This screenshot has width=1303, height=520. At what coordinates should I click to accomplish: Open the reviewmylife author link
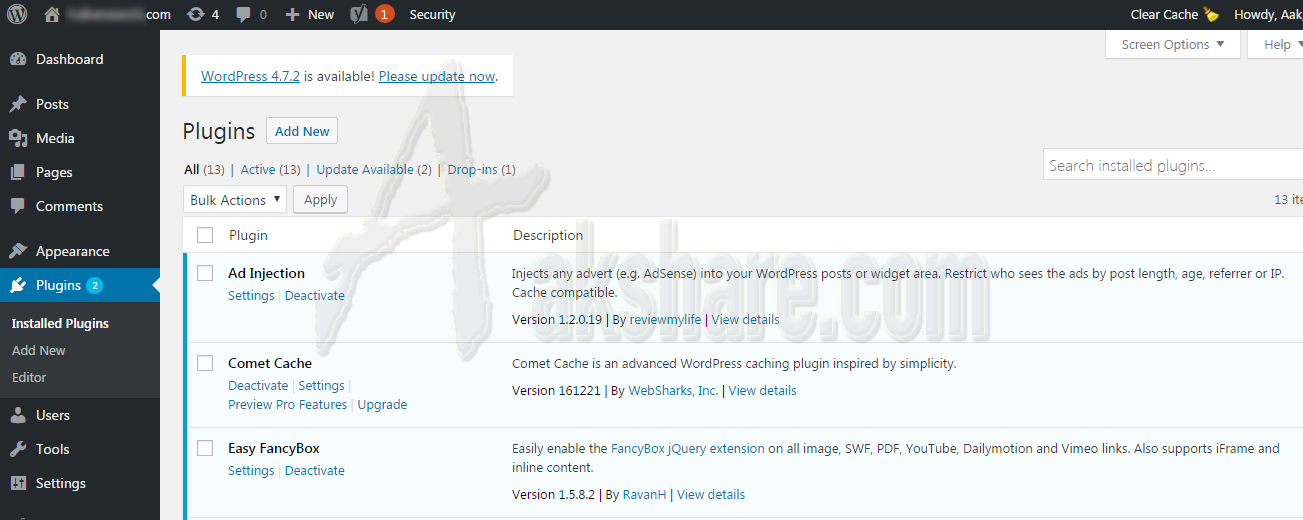pos(666,319)
